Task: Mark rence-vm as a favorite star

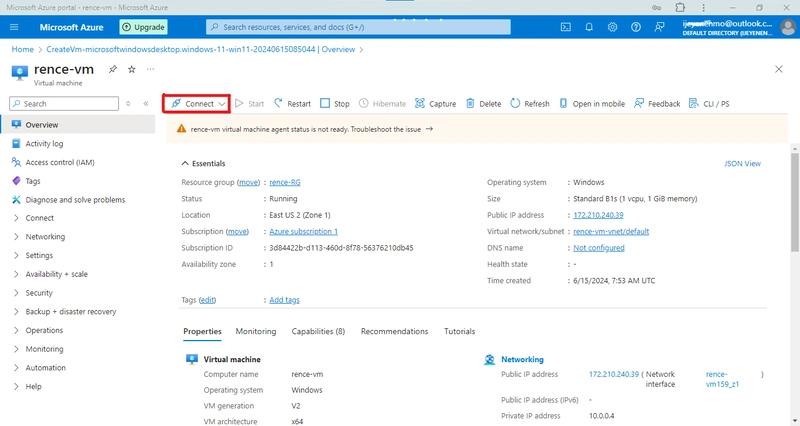Action: pos(132,69)
